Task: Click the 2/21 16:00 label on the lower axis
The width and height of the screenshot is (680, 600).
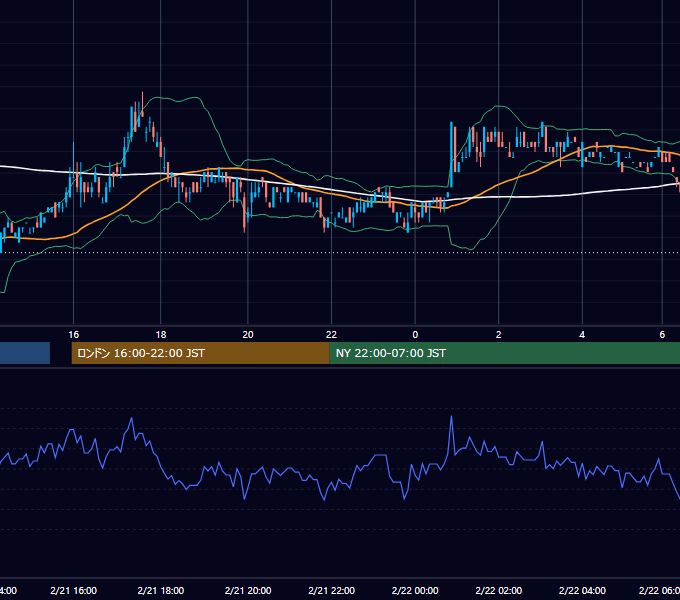Action: 74,590
